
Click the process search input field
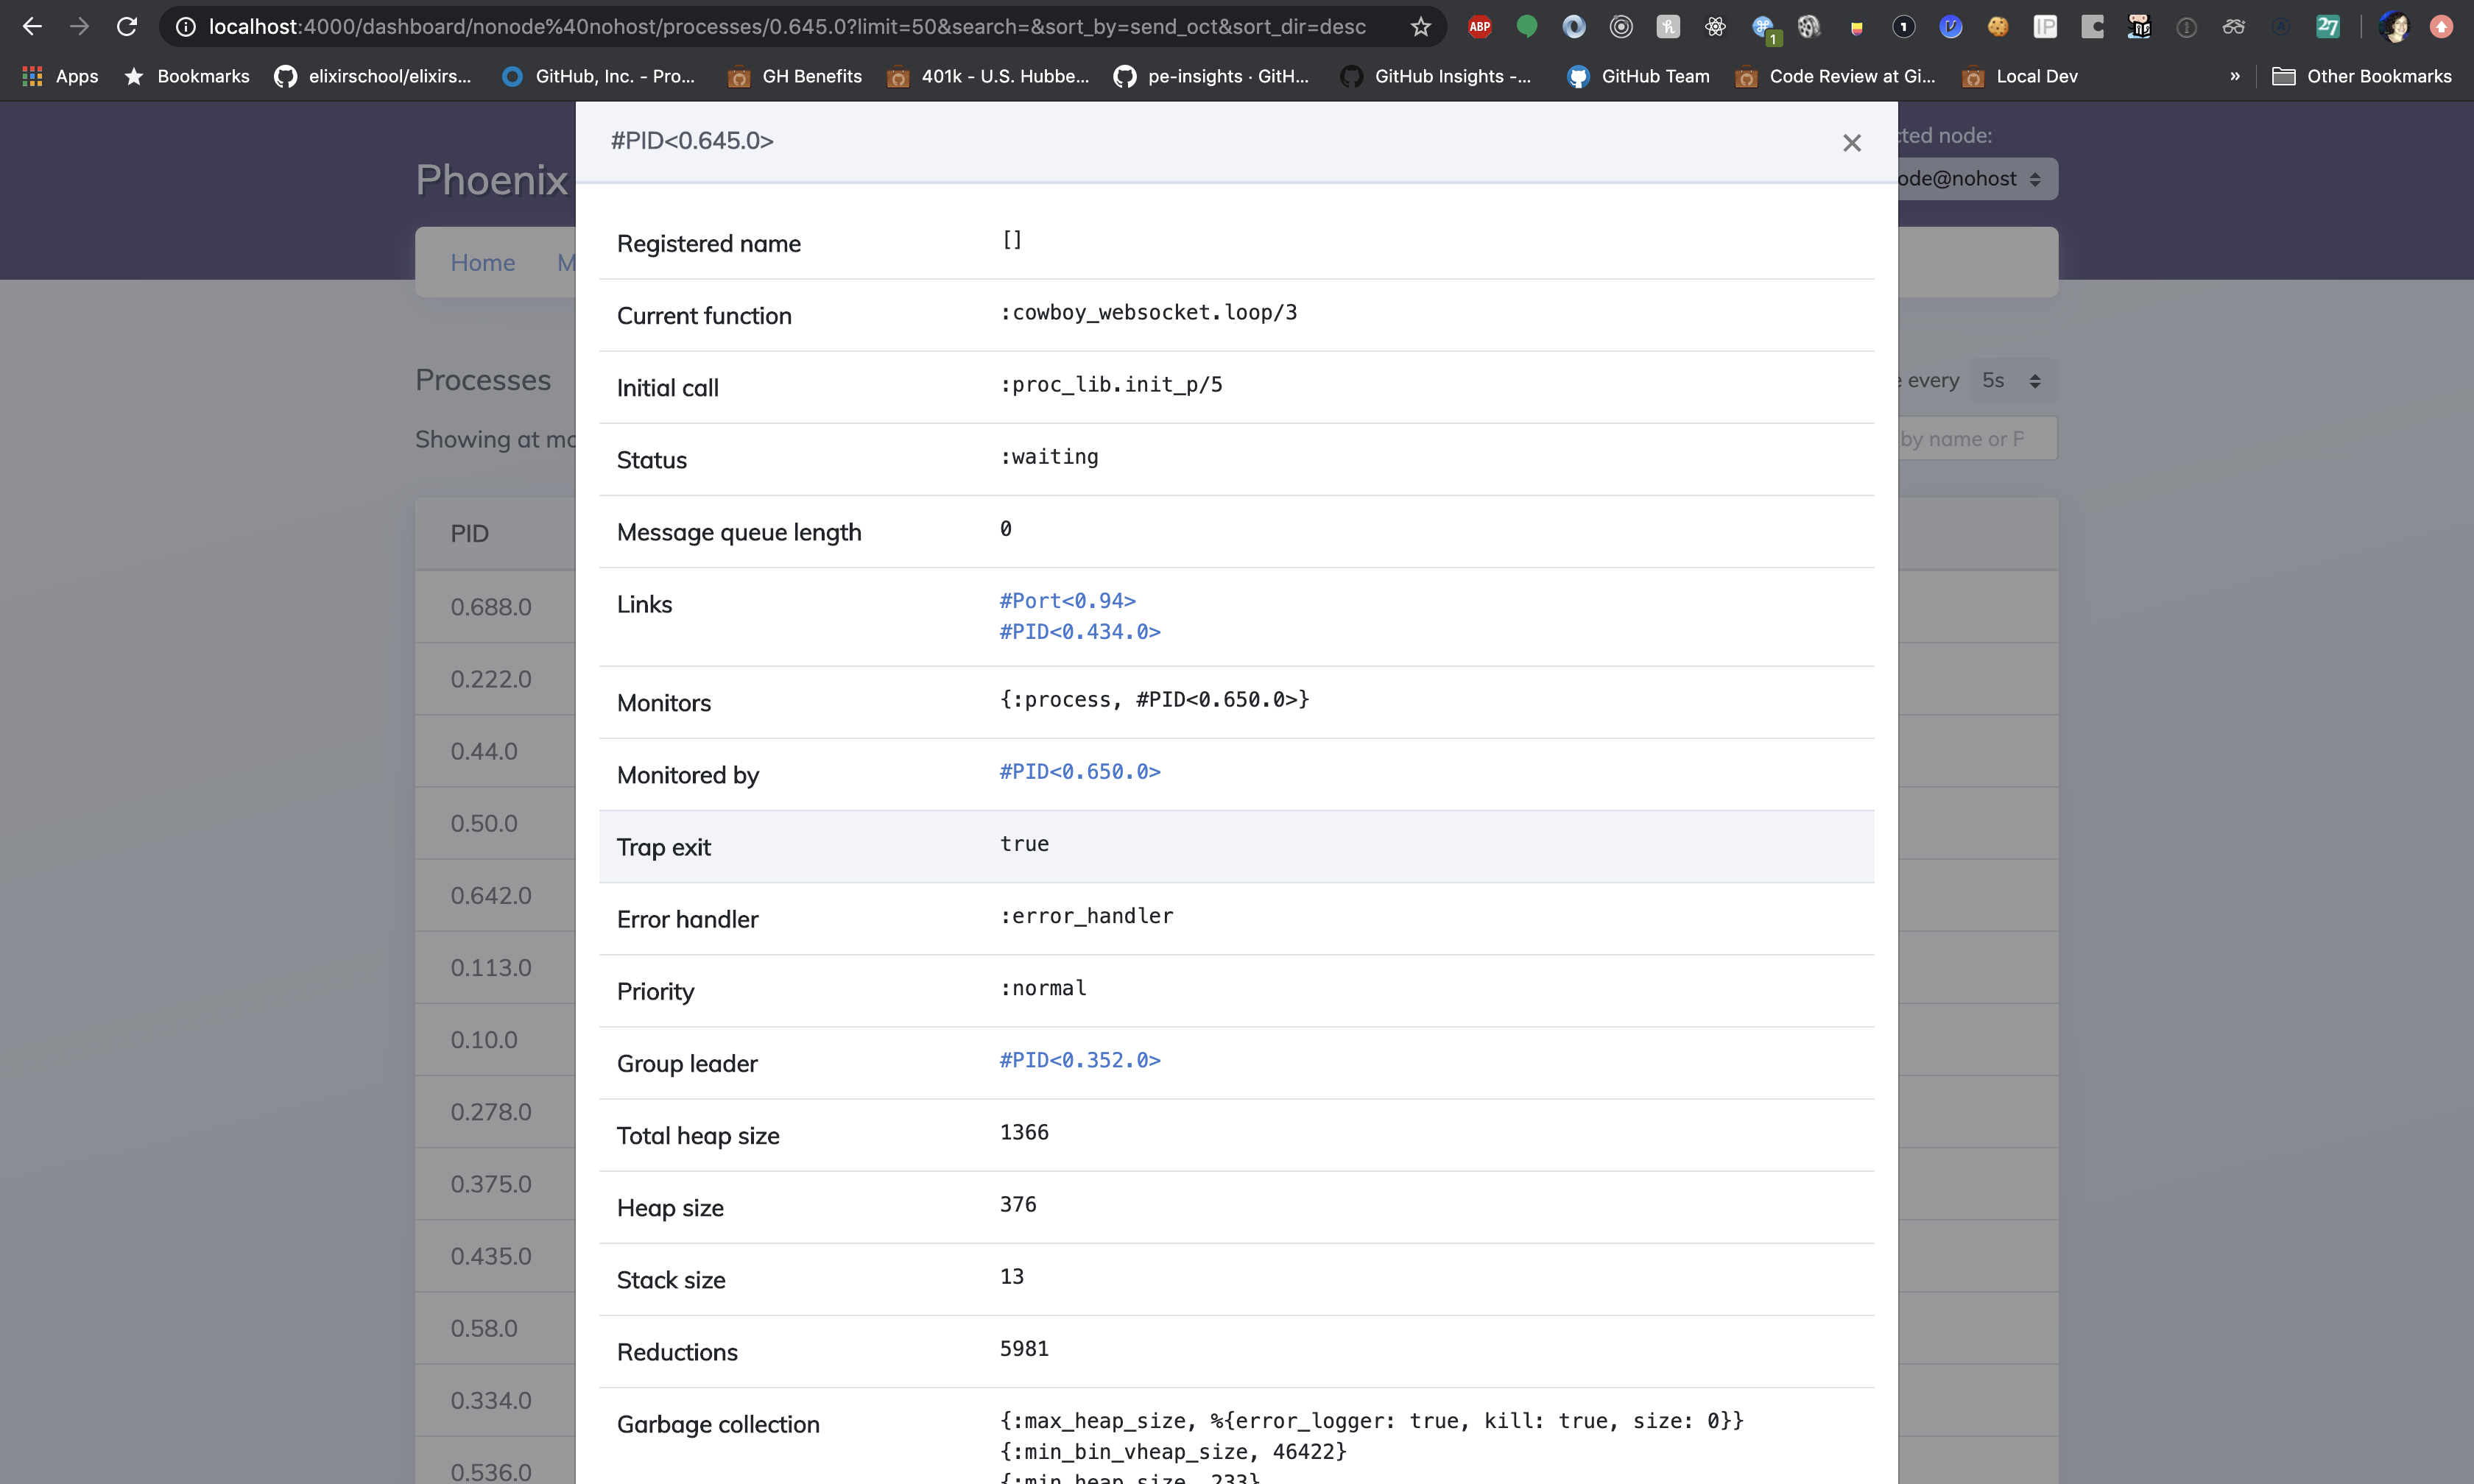click(1975, 439)
